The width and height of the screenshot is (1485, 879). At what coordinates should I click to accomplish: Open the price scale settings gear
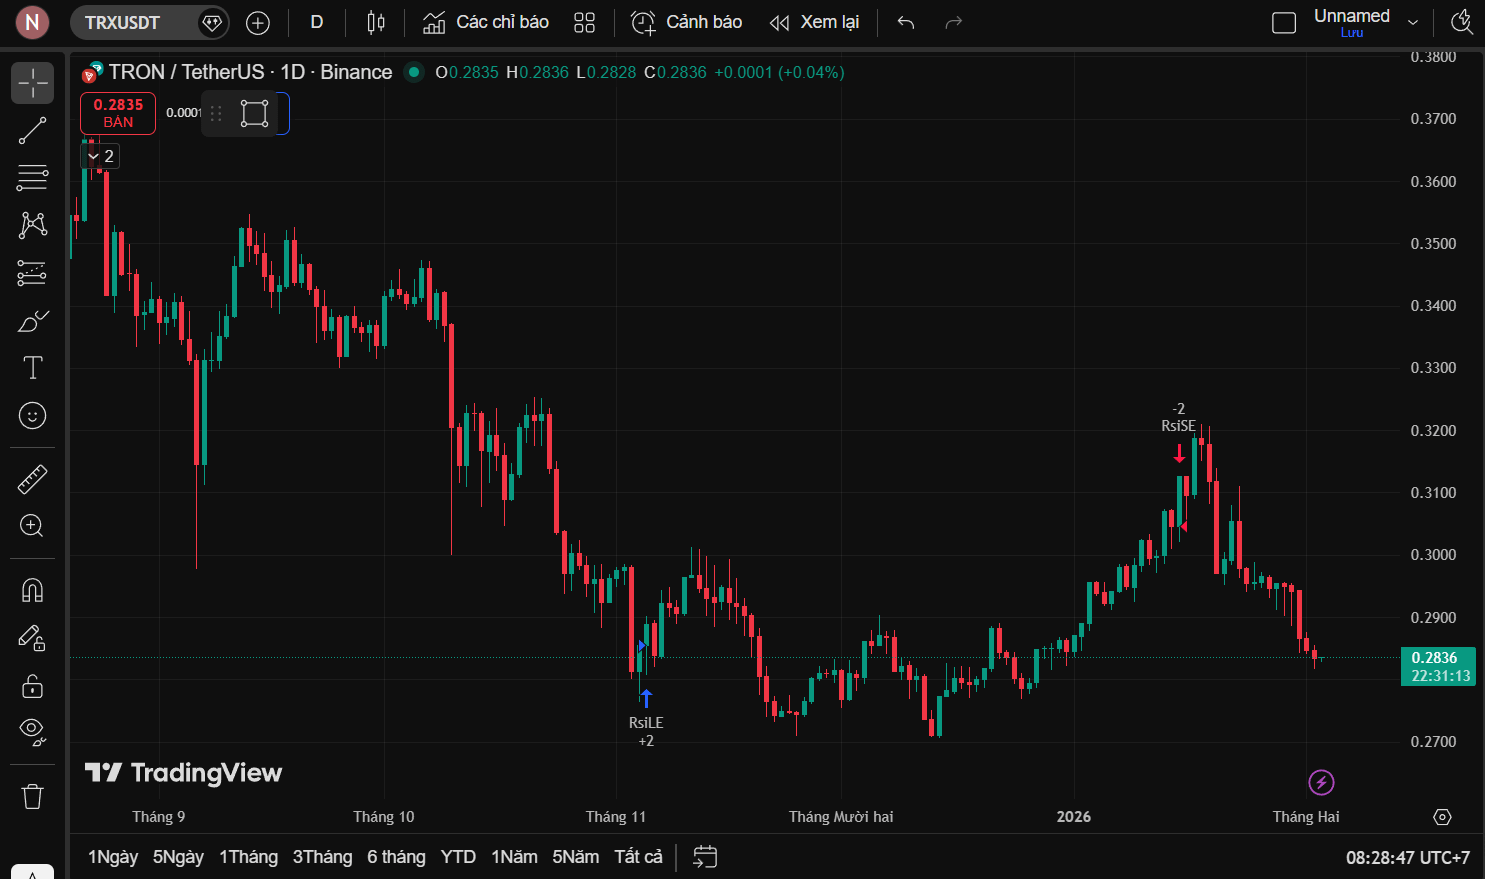[x=1442, y=817]
